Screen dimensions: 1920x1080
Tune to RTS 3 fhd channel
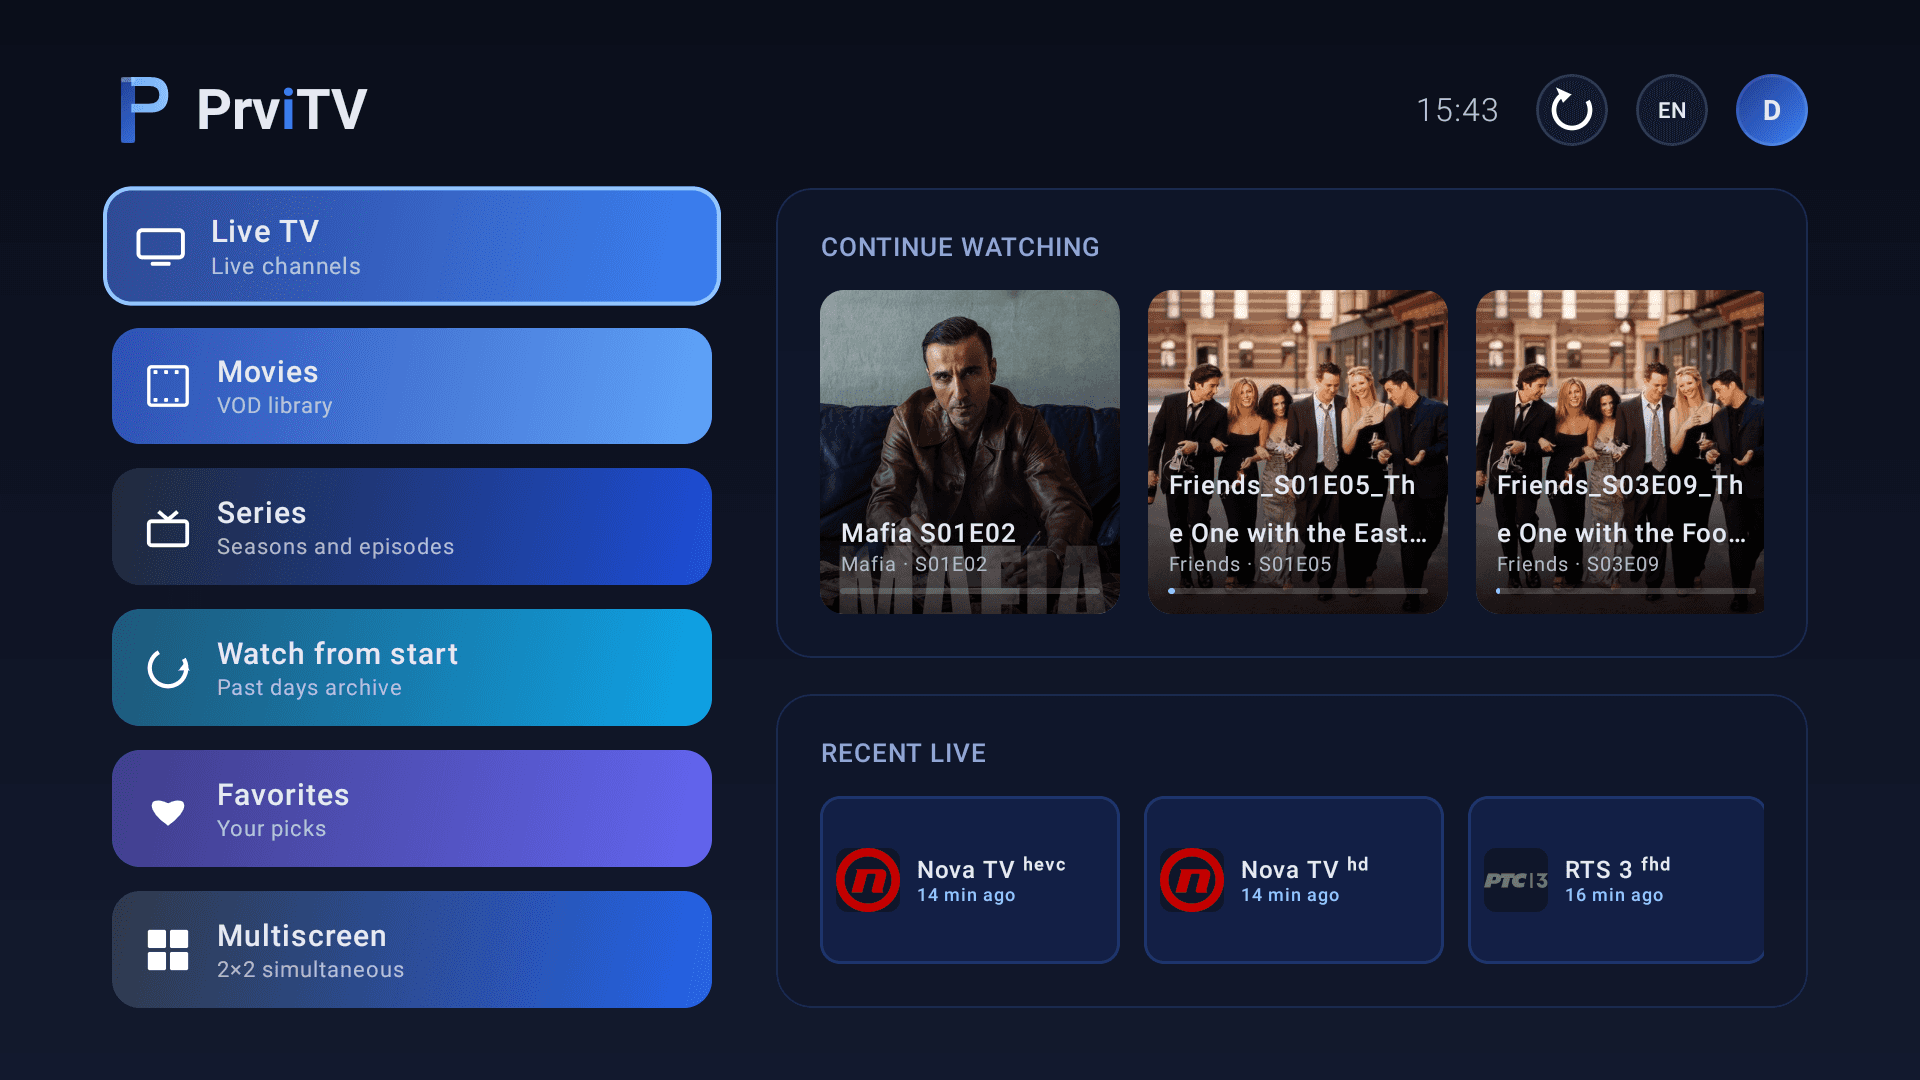pos(1616,880)
